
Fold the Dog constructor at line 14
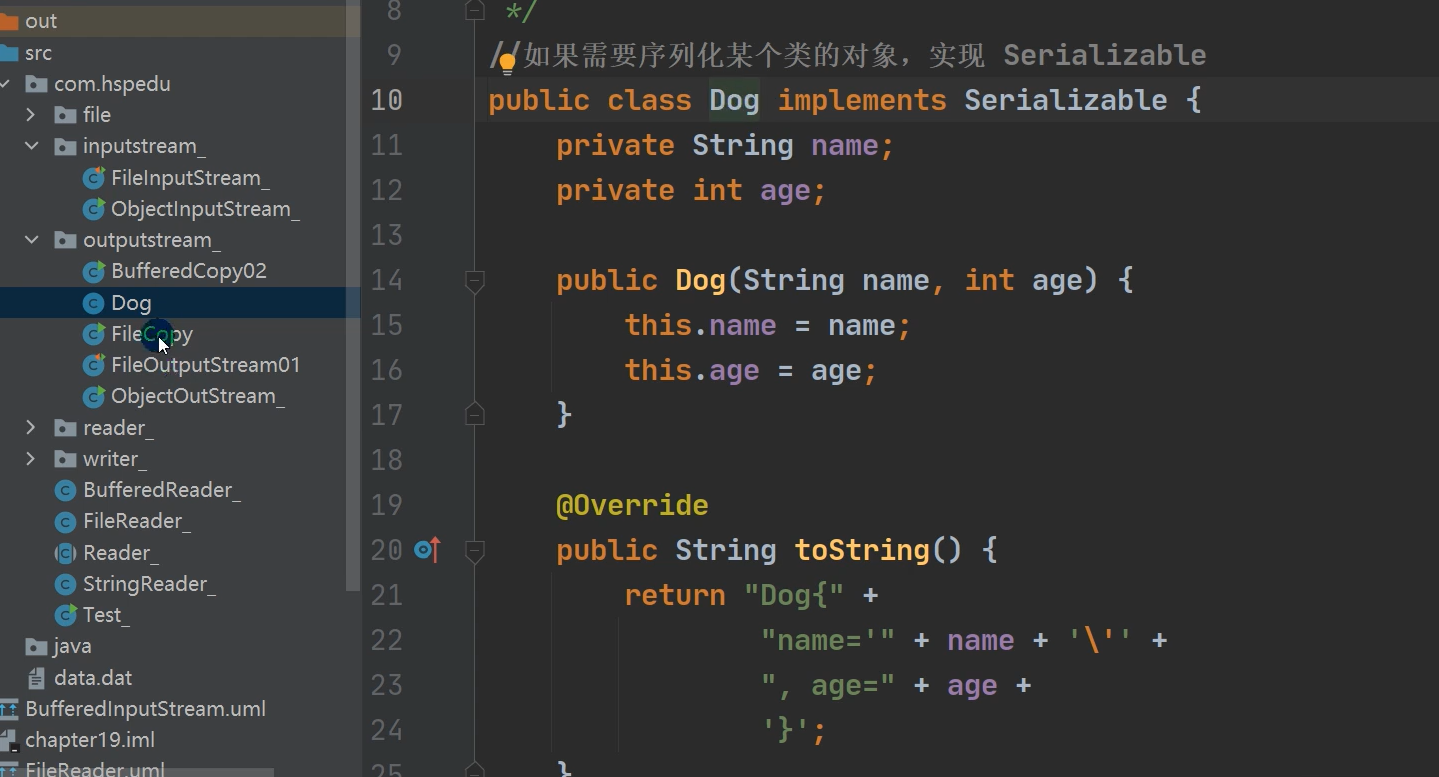pyautogui.click(x=475, y=281)
